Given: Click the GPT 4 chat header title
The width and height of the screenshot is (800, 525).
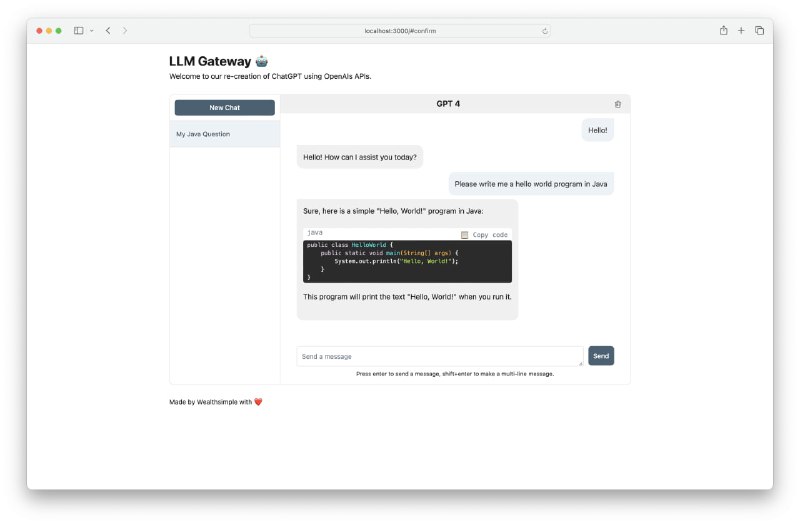Looking at the screenshot, I should pos(448,104).
